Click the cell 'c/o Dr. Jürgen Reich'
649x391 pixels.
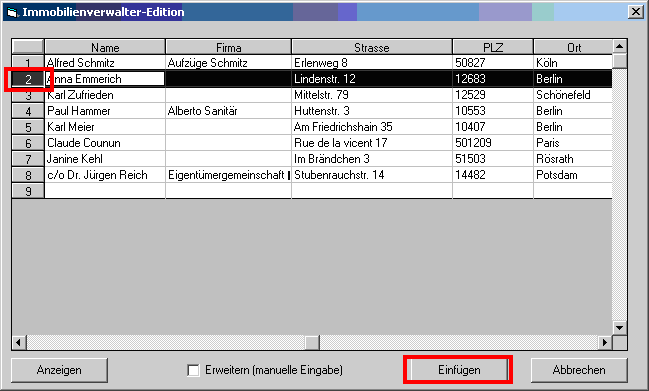(x=105, y=175)
